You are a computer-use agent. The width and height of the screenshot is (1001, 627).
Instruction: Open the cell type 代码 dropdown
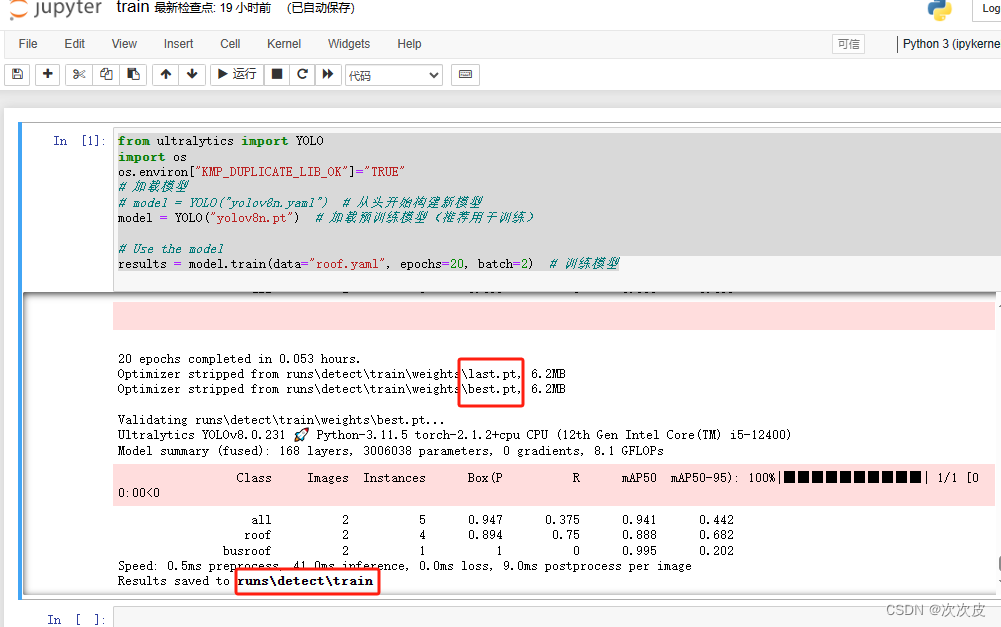394,75
